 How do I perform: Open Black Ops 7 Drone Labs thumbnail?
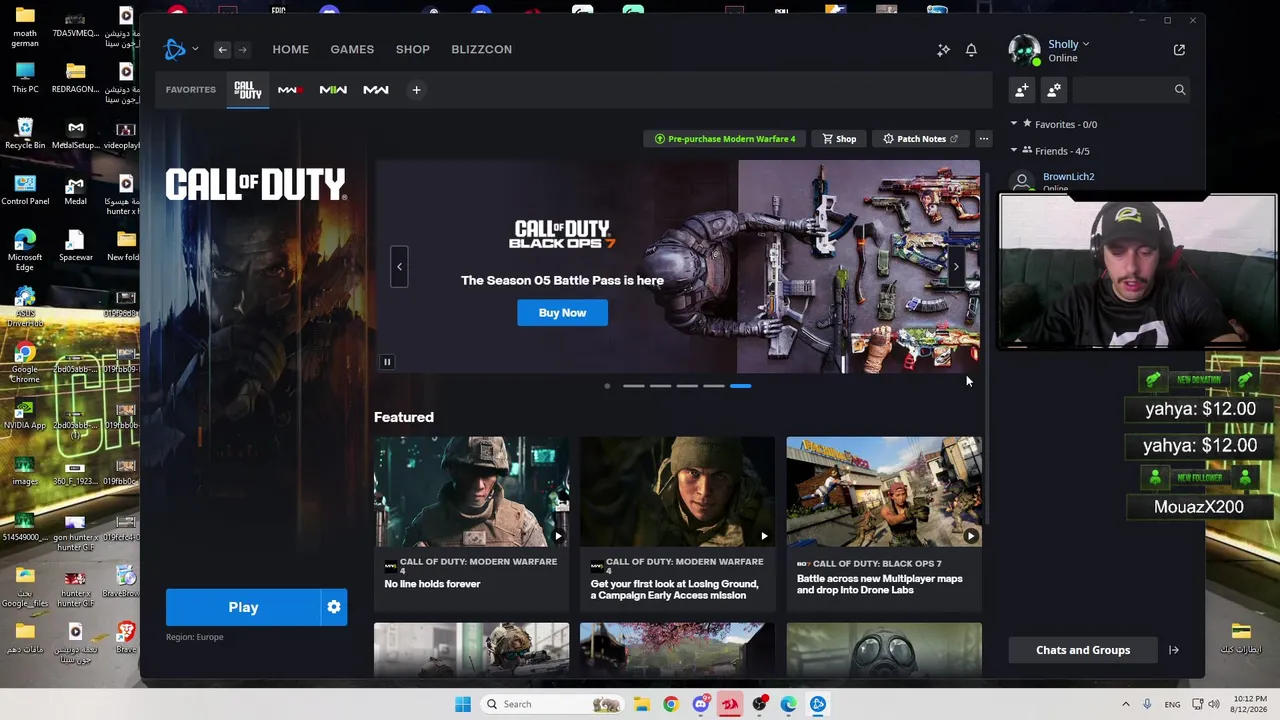click(884, 491)
